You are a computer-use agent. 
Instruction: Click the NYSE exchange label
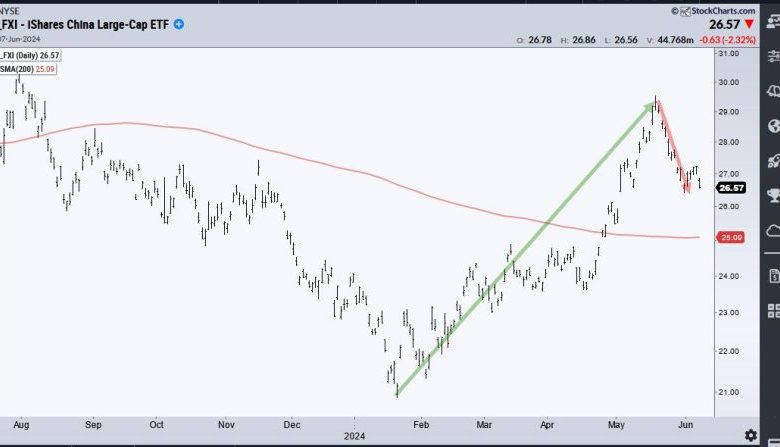[x=9, y=11]
